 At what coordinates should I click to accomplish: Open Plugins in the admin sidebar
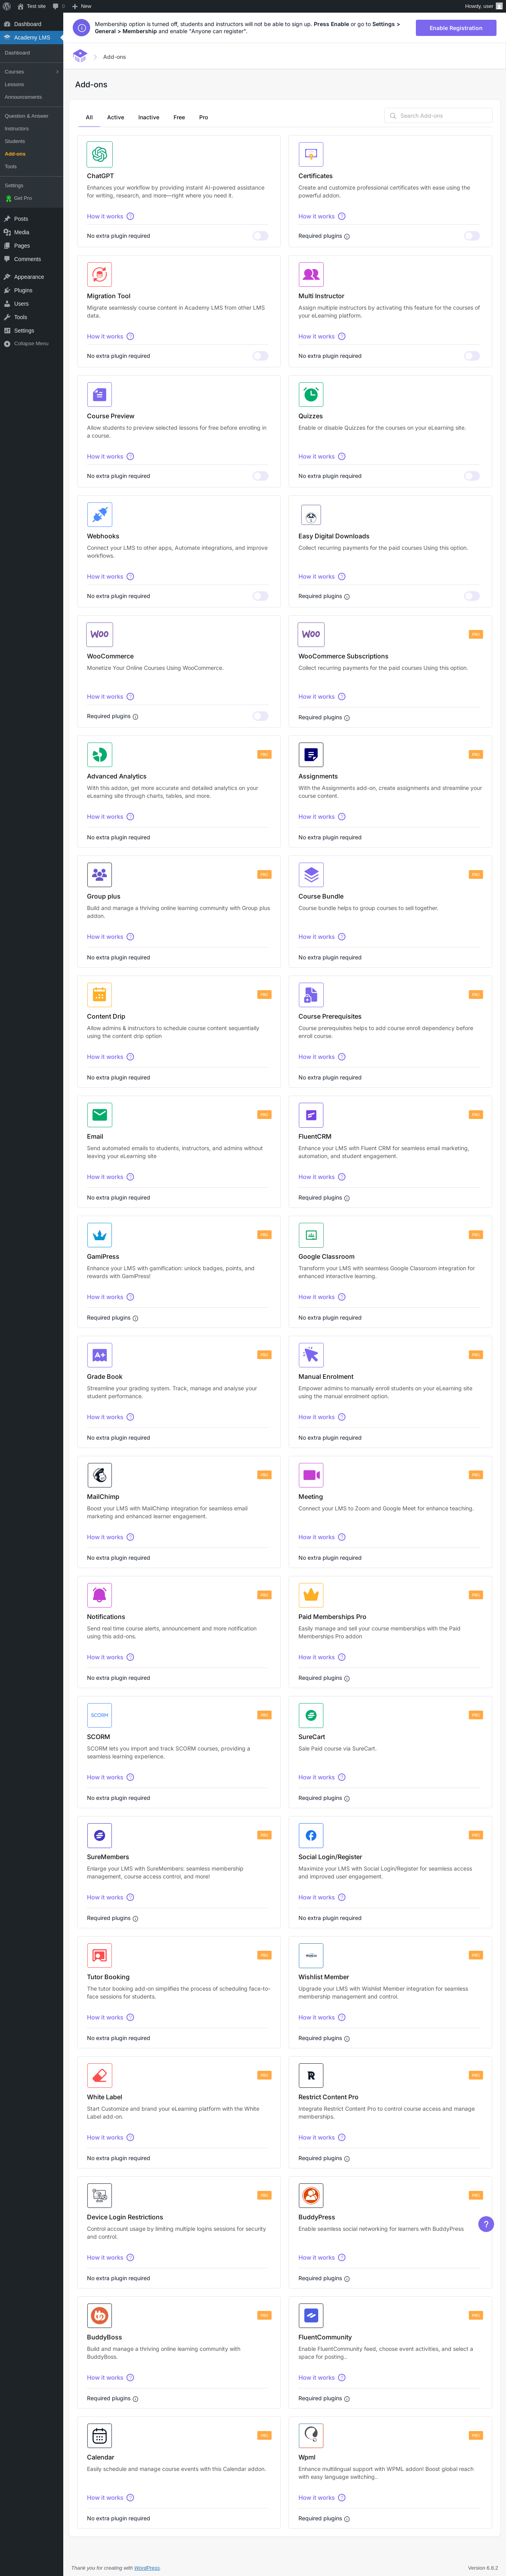pos(31,290)
